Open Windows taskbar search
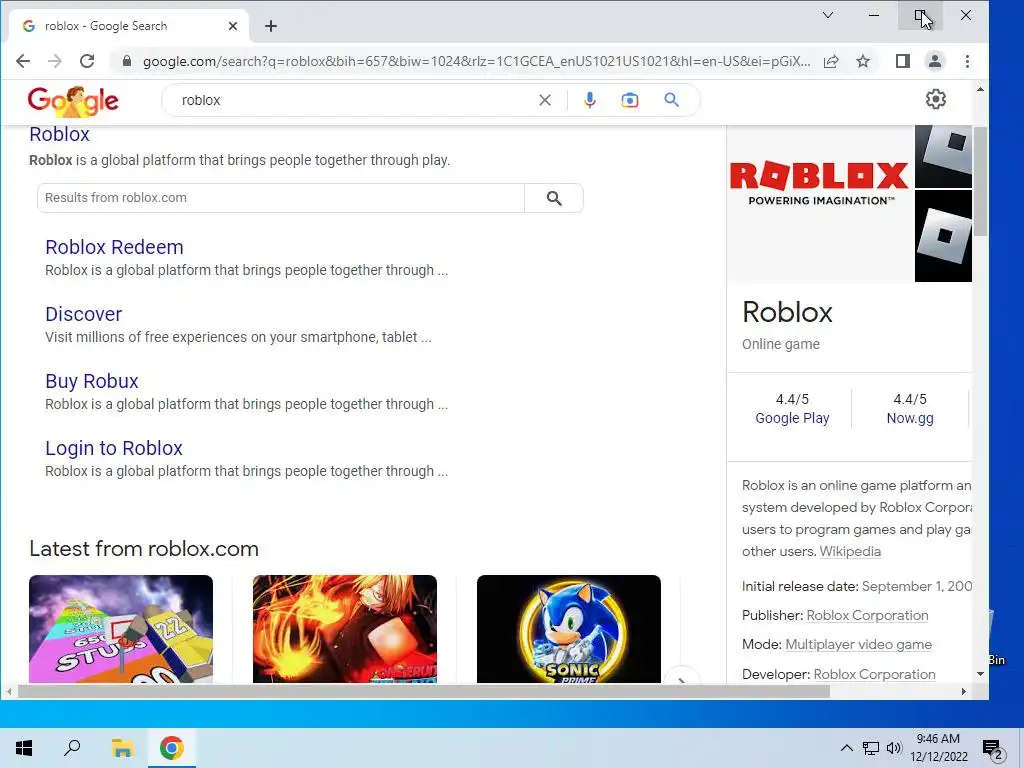This screenshot has width=1024, height=768. click(x=72, y=748)
